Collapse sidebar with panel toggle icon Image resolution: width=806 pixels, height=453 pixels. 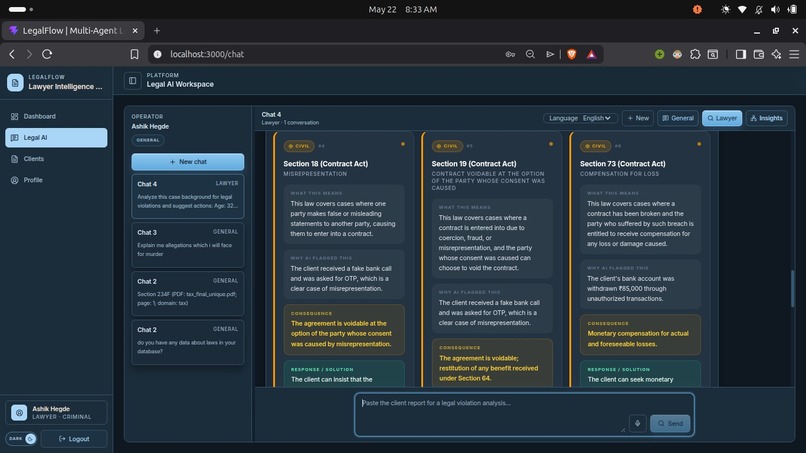click(133, 81)
